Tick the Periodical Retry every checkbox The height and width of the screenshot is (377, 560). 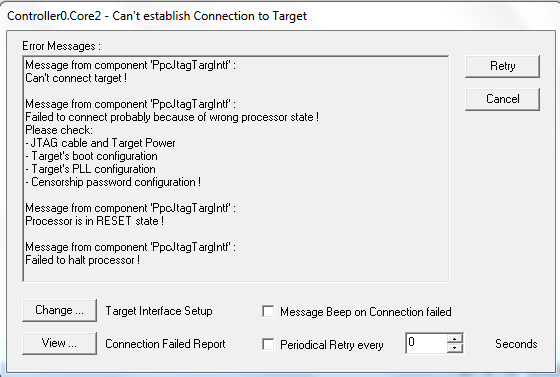coord(268,345)
